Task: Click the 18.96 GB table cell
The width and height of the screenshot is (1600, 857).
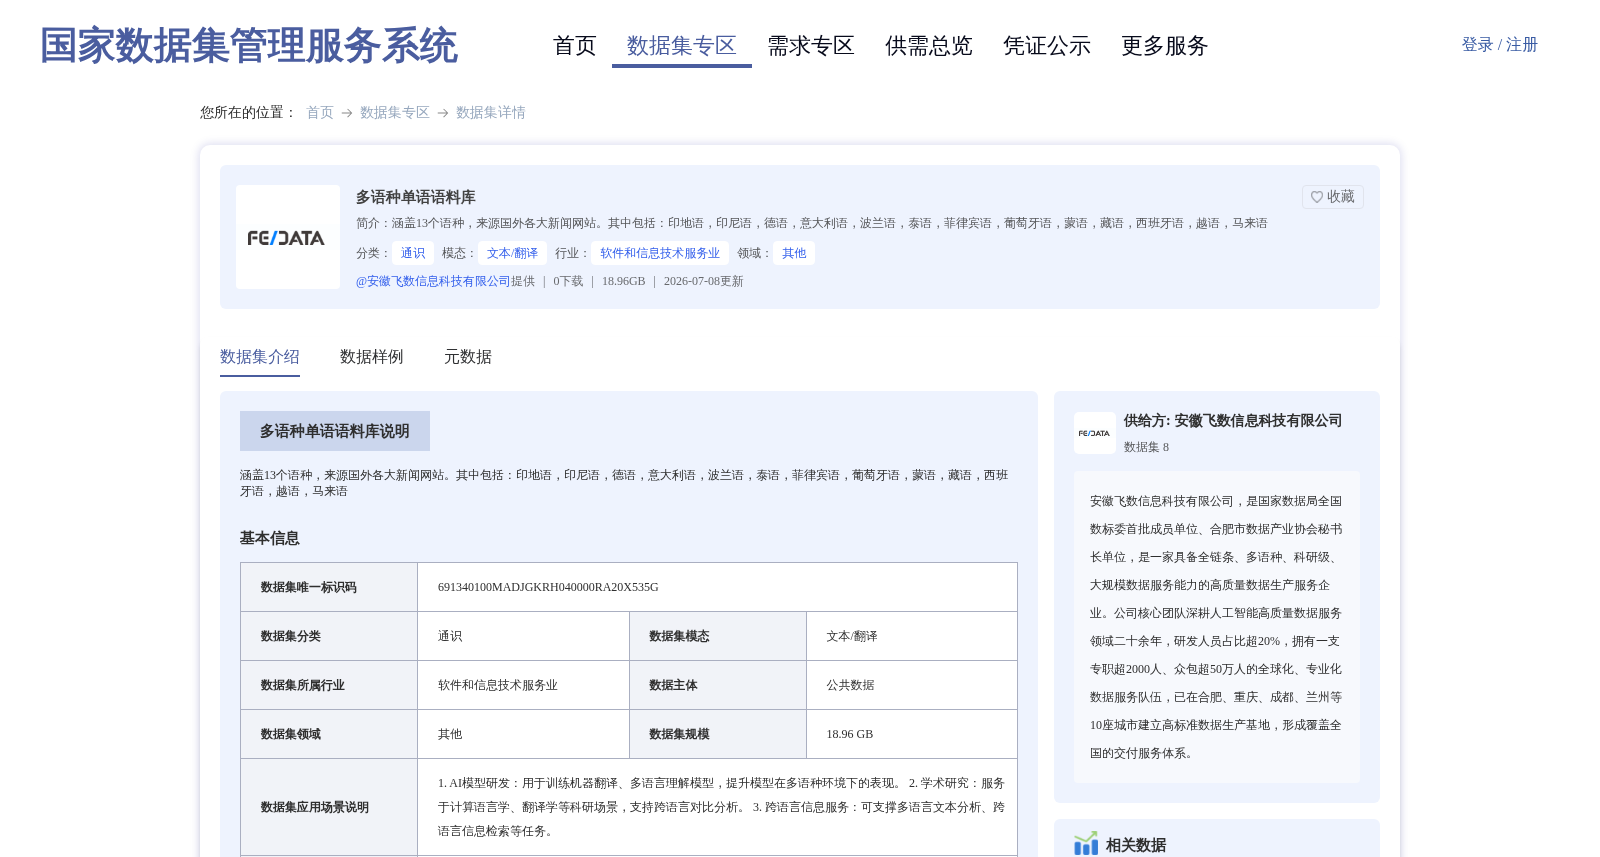Action: 912,734
